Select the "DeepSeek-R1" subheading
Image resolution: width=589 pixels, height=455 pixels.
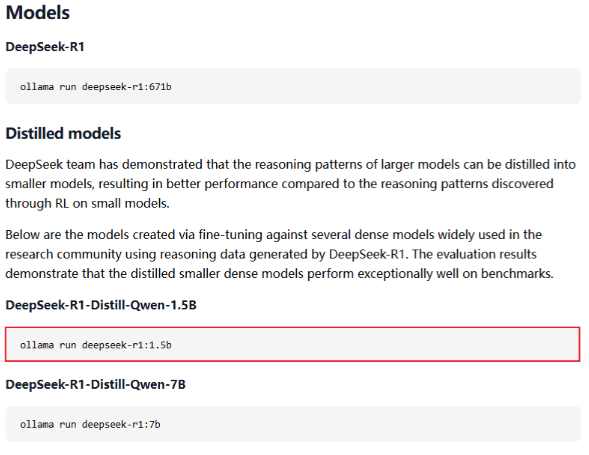click(x=45, y=47)
